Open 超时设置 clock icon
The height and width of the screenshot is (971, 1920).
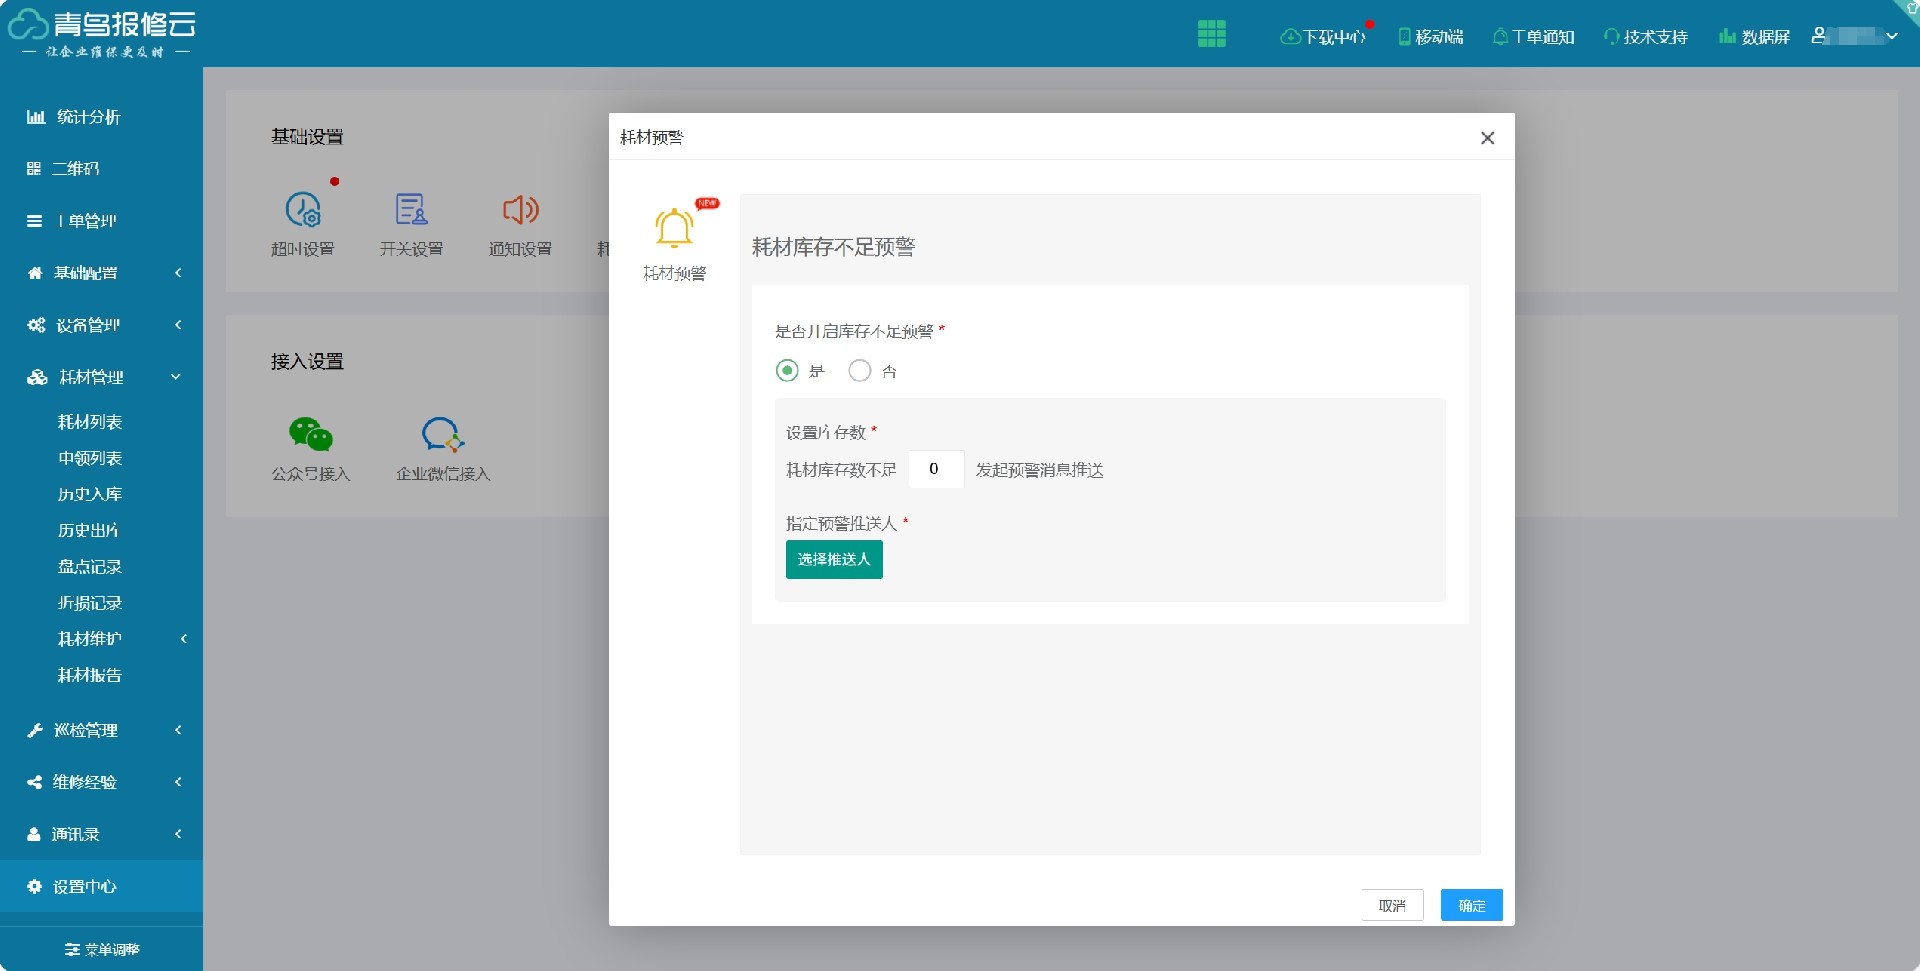point(303,210)
